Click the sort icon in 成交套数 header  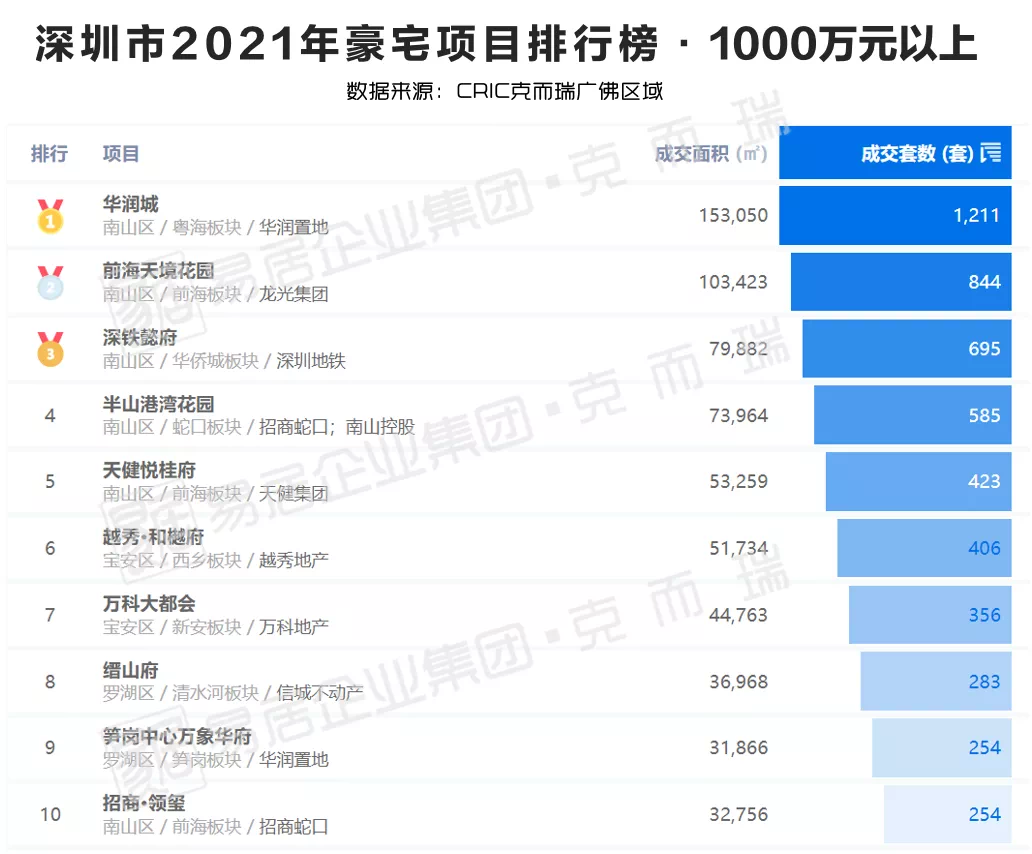coord(991,153)
